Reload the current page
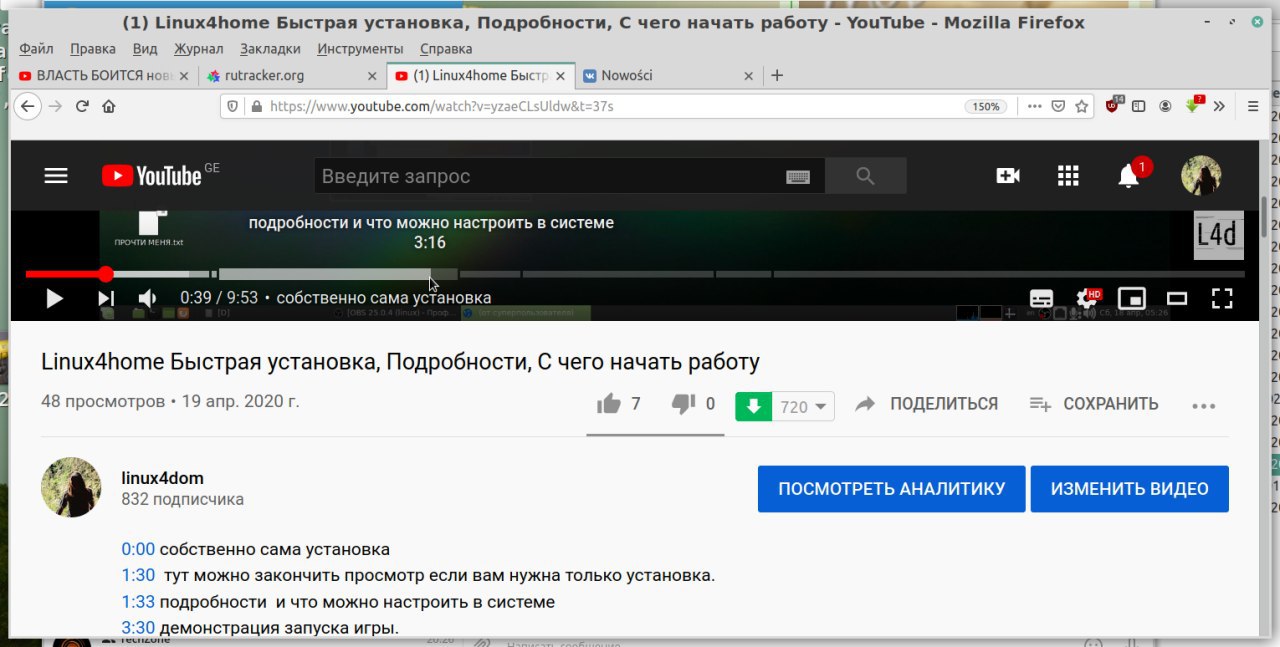The width and height of the screenshot is (1280, 647). [x=83, y=106]
